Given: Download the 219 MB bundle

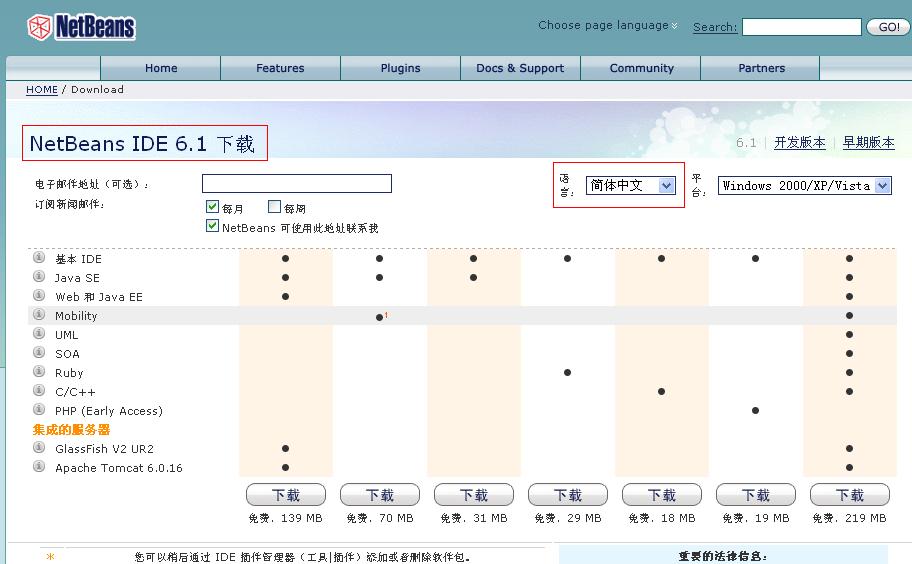Looking at the screenshot, I should coord(850,495).
